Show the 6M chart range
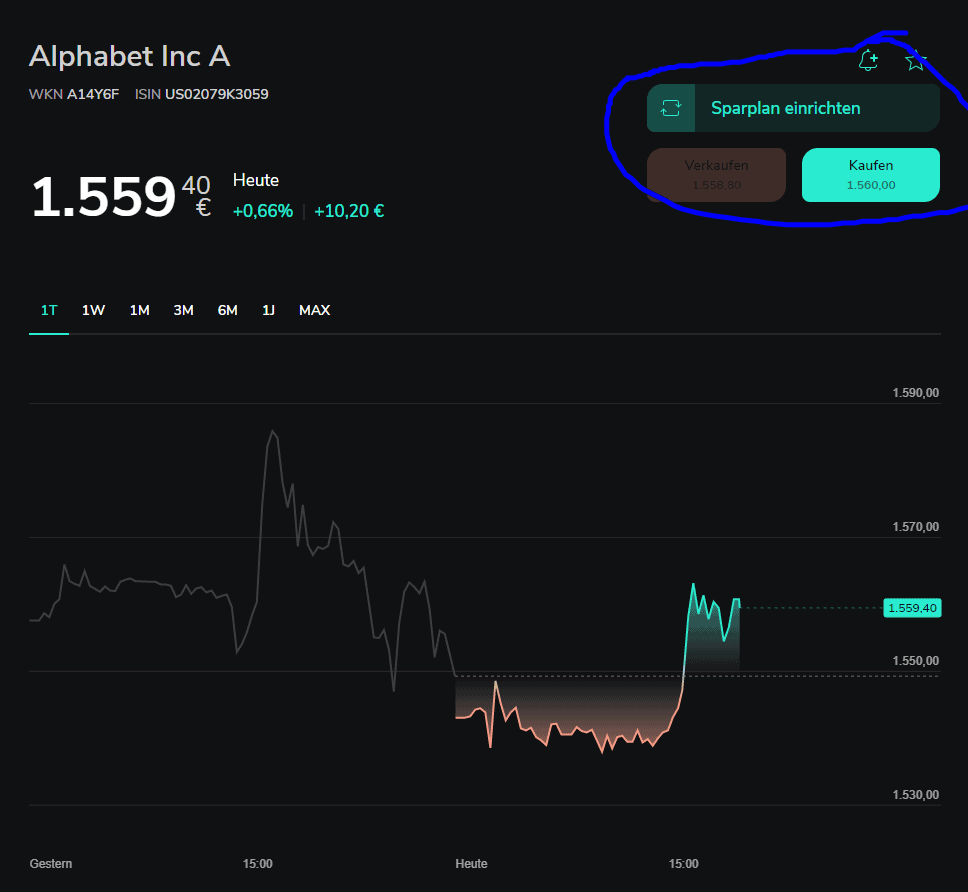 [227, 311]
